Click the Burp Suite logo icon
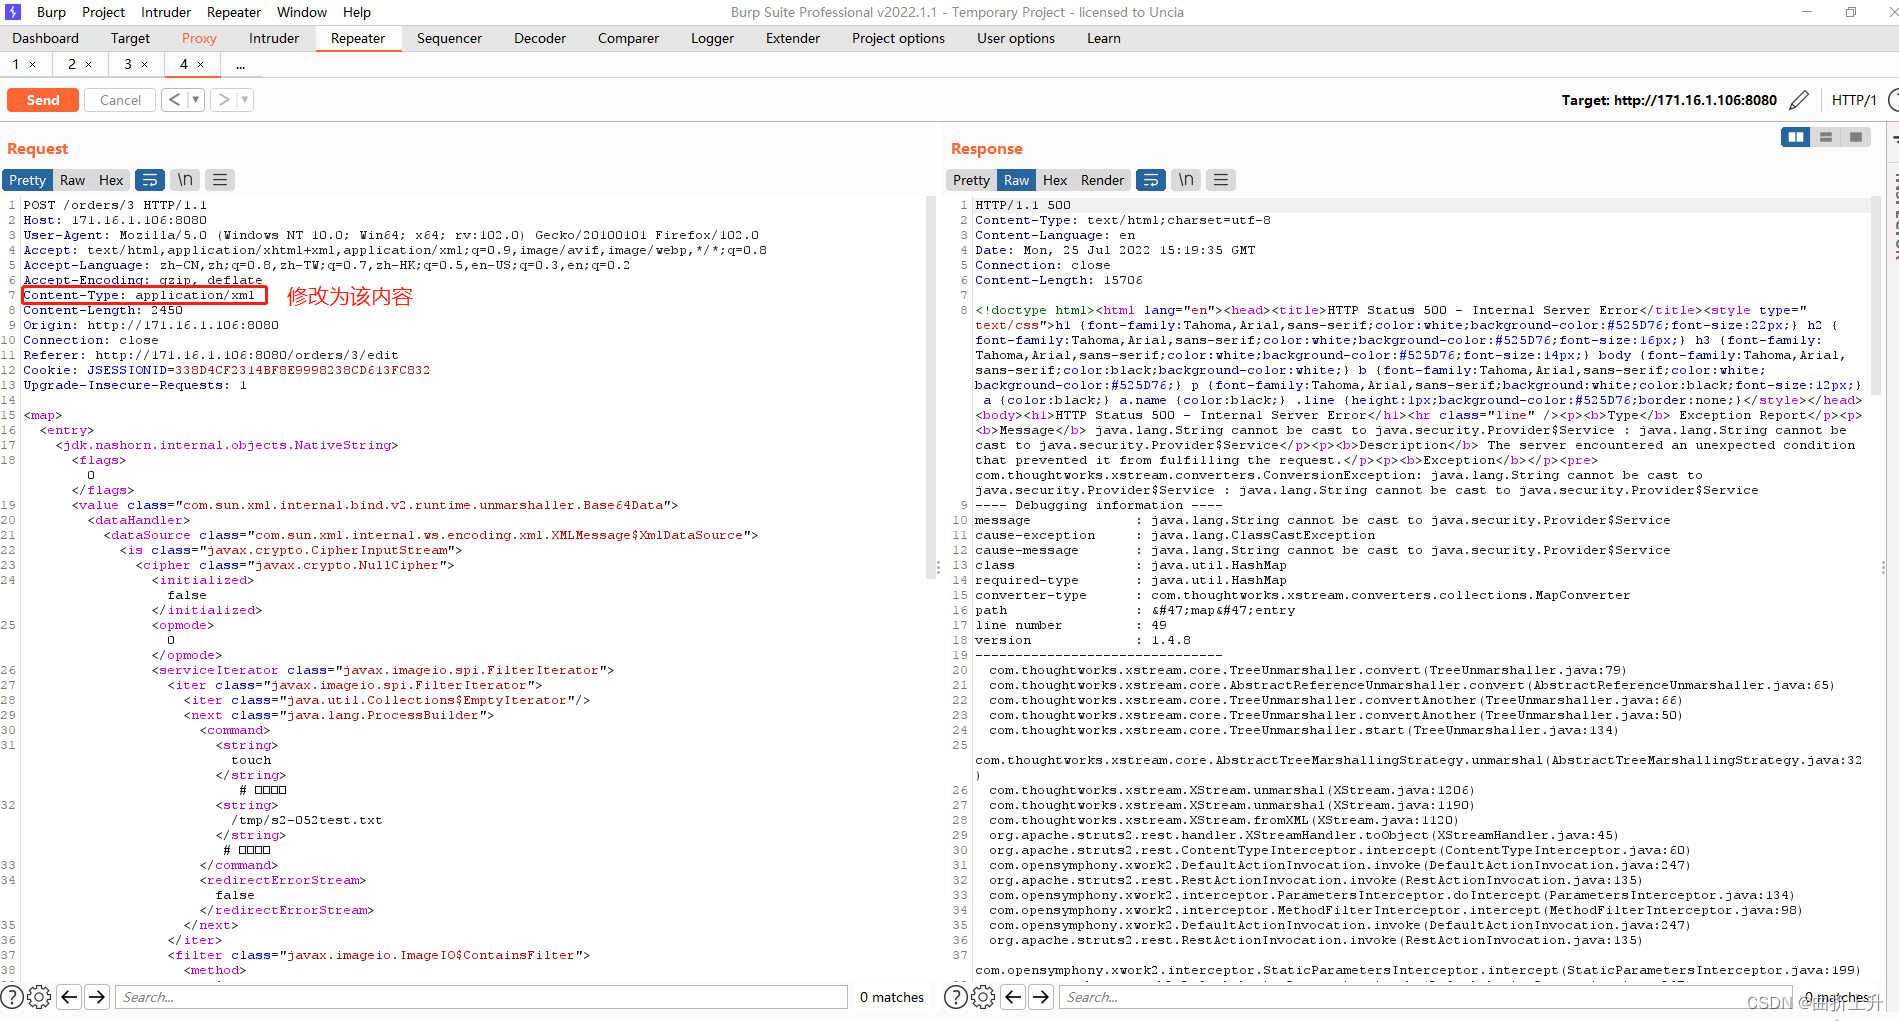 [13, 12]
